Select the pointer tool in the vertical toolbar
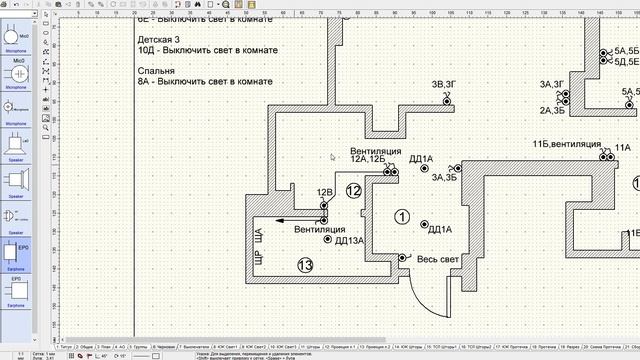The width and height of the screenshot is (640, 360). click(46, 14)
